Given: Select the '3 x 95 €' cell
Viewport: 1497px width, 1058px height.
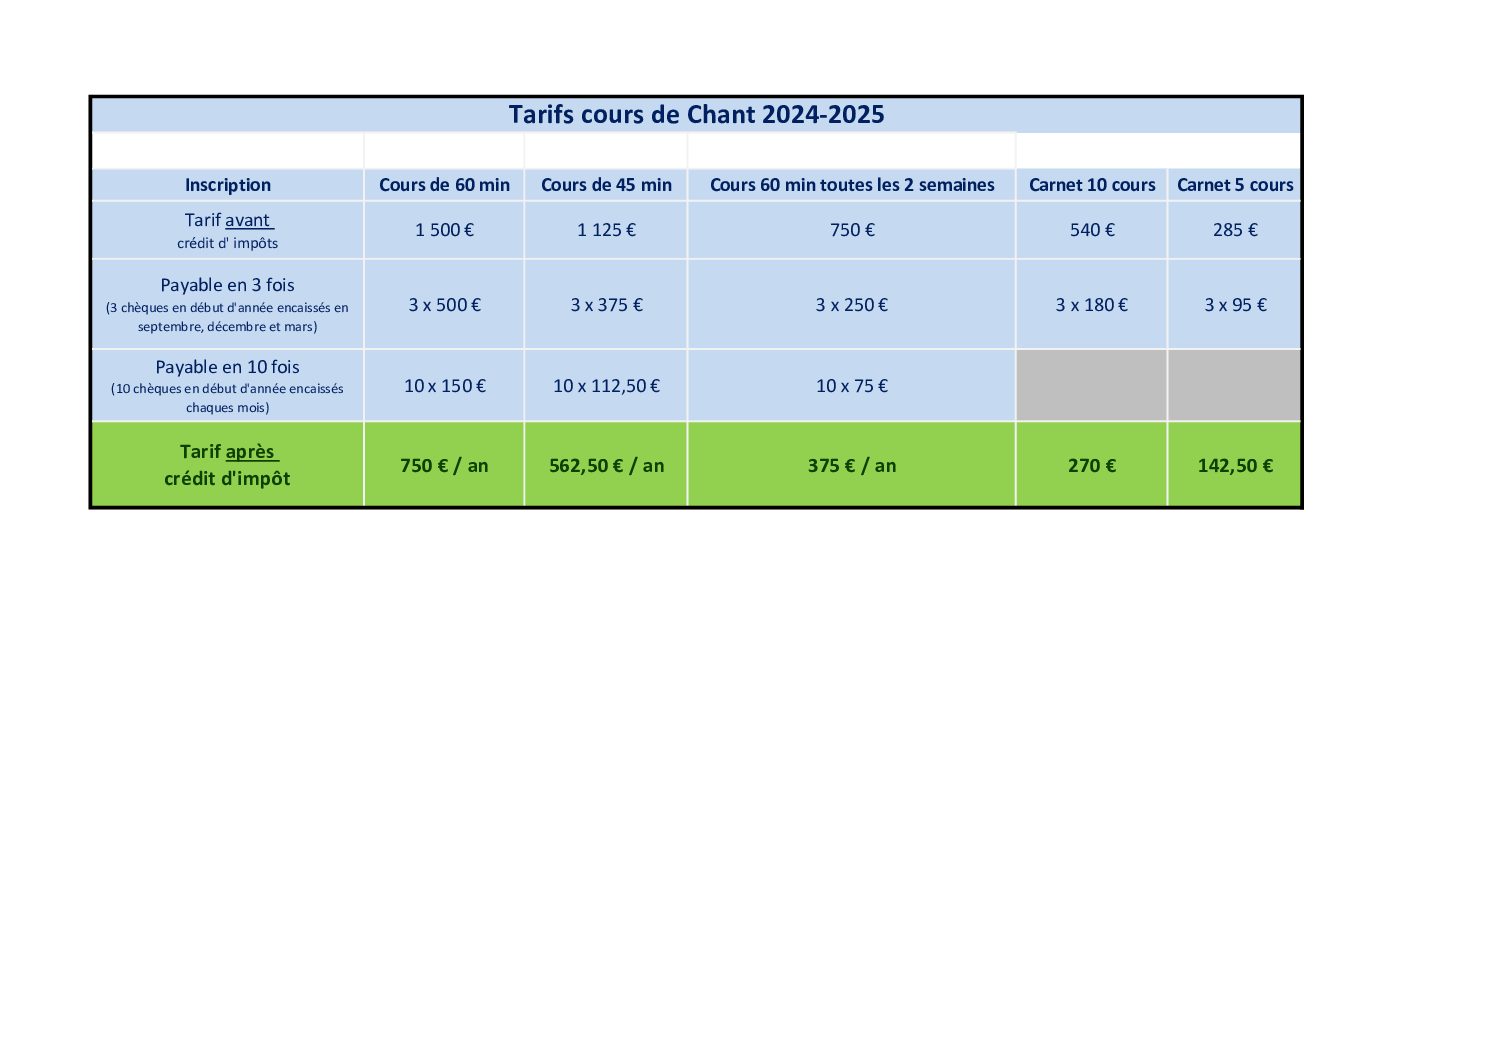Looking at the screenshot, I should click(x=1235, y=305).
